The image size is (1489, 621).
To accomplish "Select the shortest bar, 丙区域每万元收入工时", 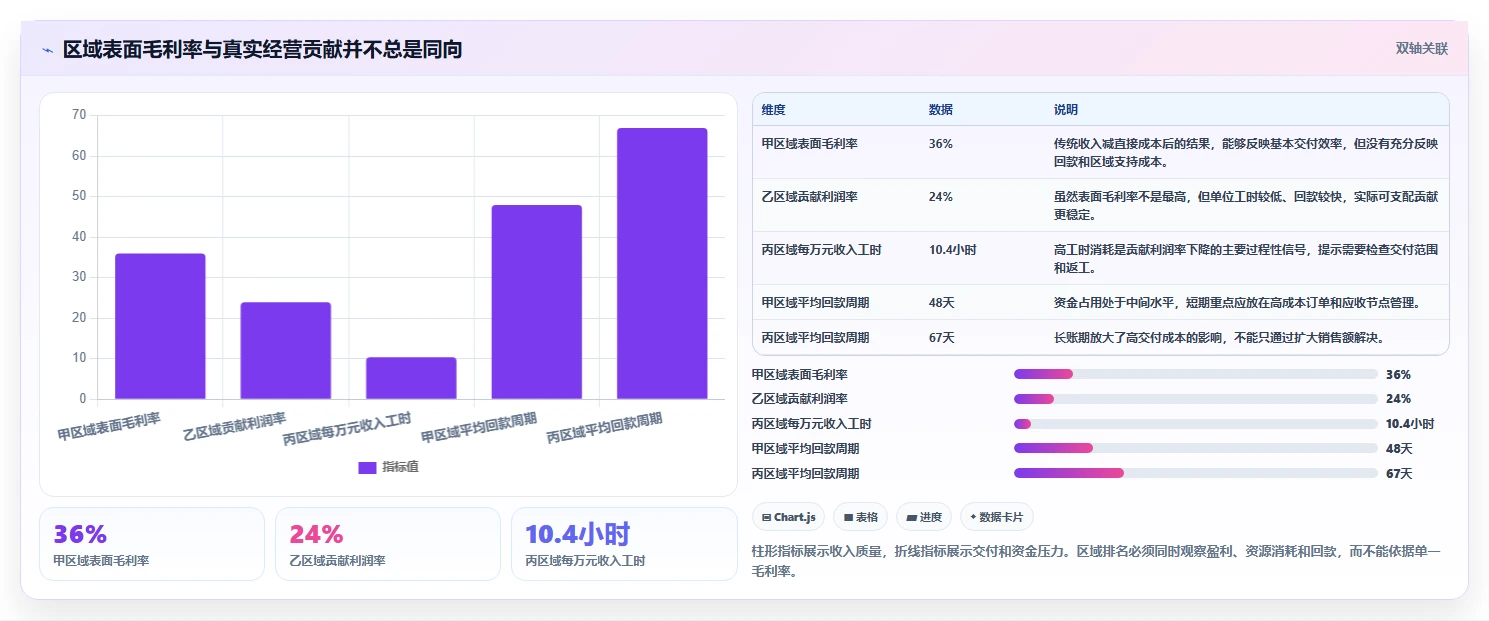I will pyautogui.click(x=411, y=378).
